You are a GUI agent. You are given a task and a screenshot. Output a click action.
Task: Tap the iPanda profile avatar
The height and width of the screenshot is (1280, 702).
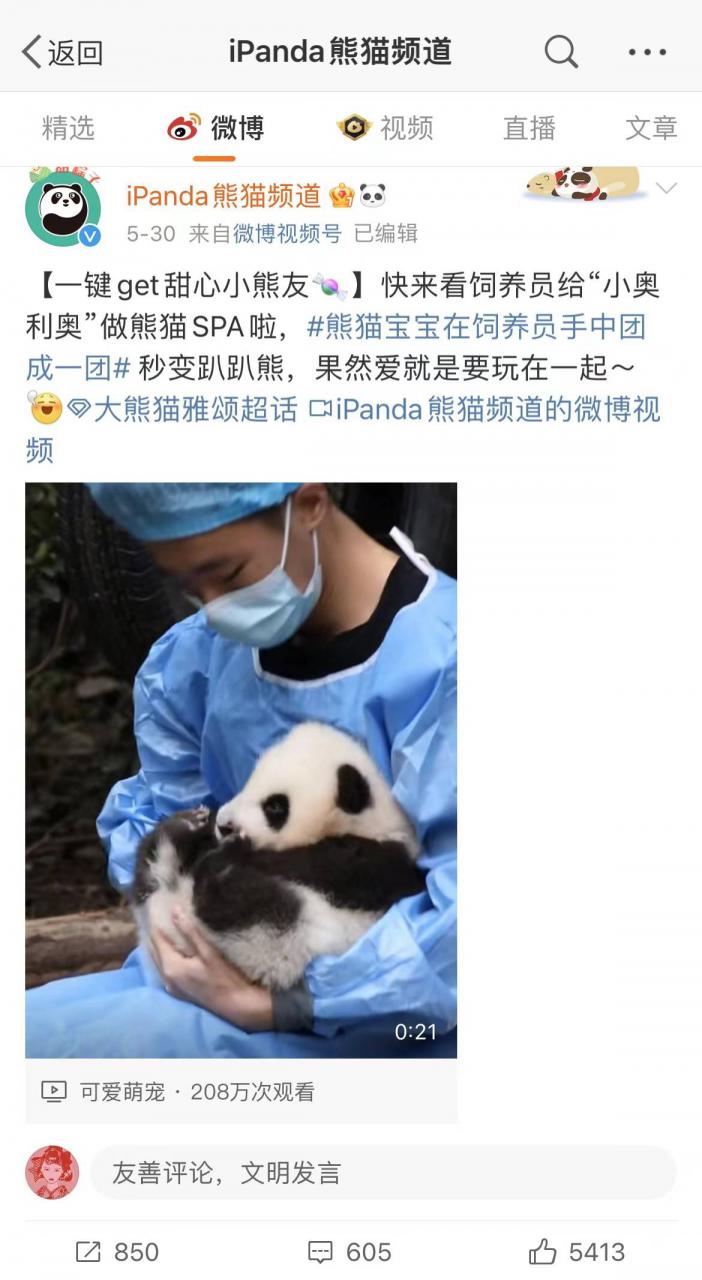pos(63,209)
